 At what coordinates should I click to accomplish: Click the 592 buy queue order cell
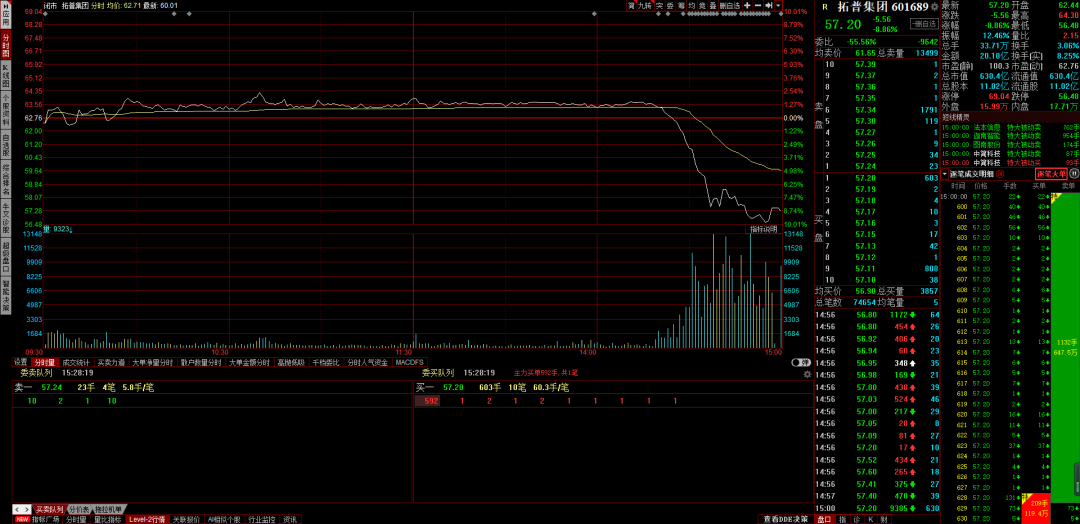(427, 401)
